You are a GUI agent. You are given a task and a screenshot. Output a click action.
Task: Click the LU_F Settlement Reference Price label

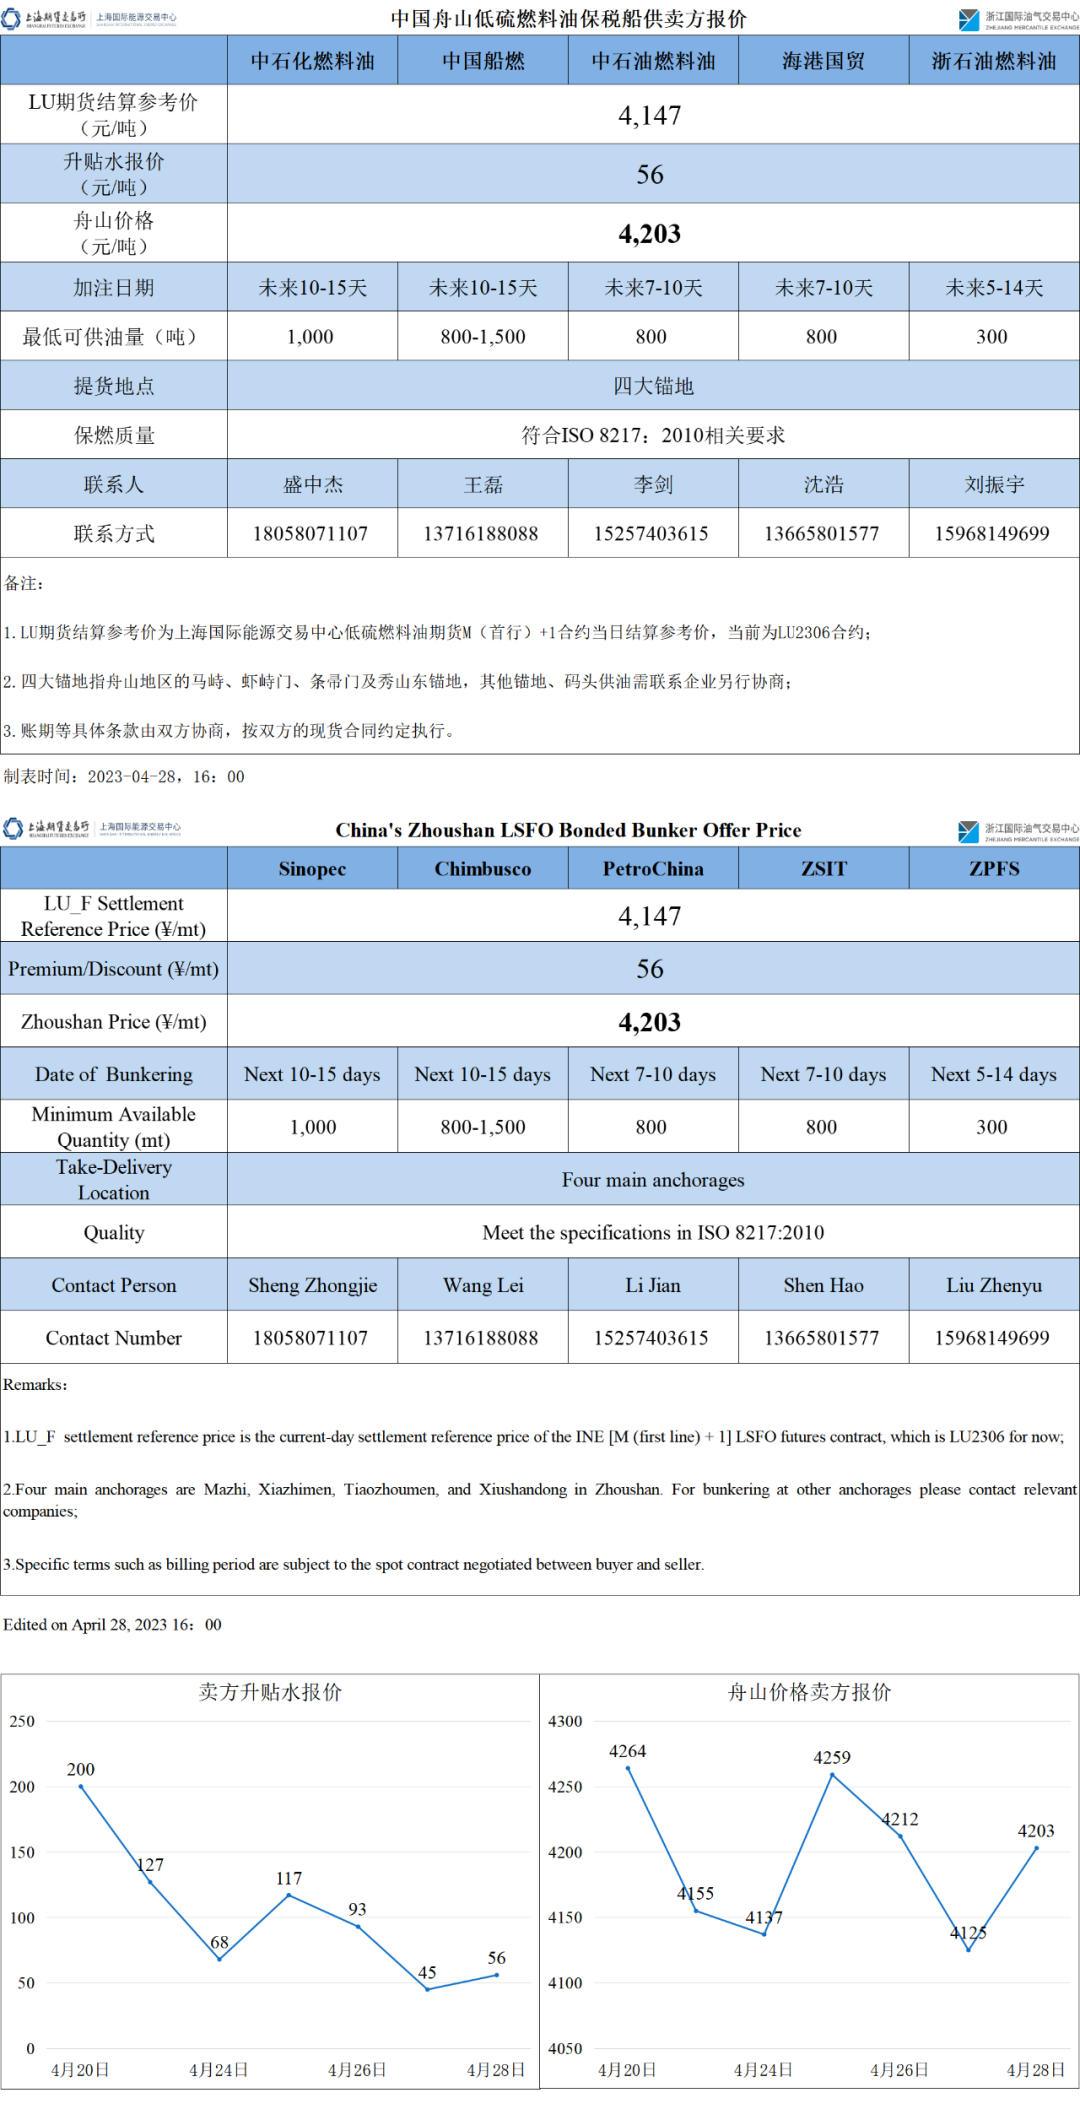(x=114, y=916)
